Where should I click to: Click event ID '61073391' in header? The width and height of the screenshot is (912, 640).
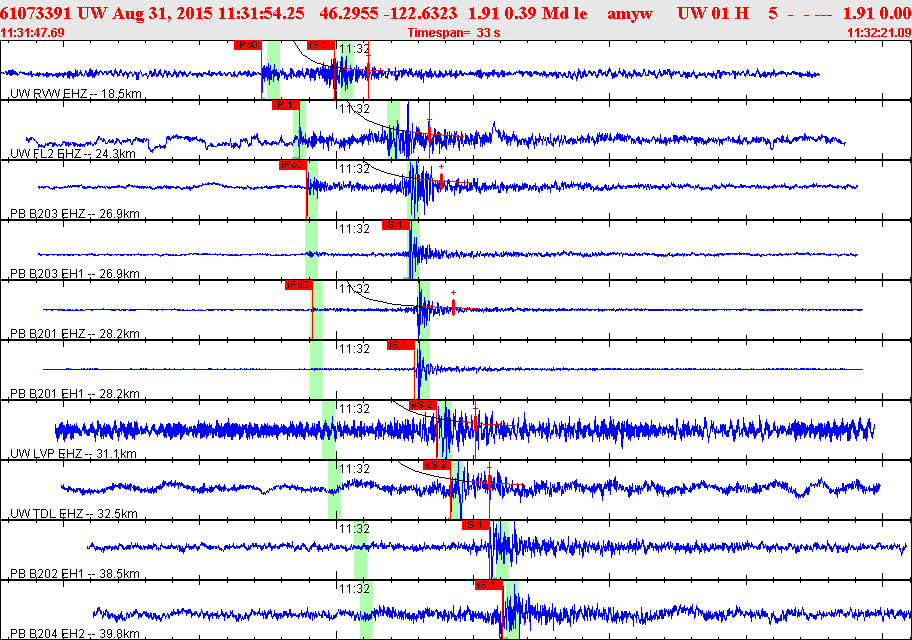click(35, 13)
